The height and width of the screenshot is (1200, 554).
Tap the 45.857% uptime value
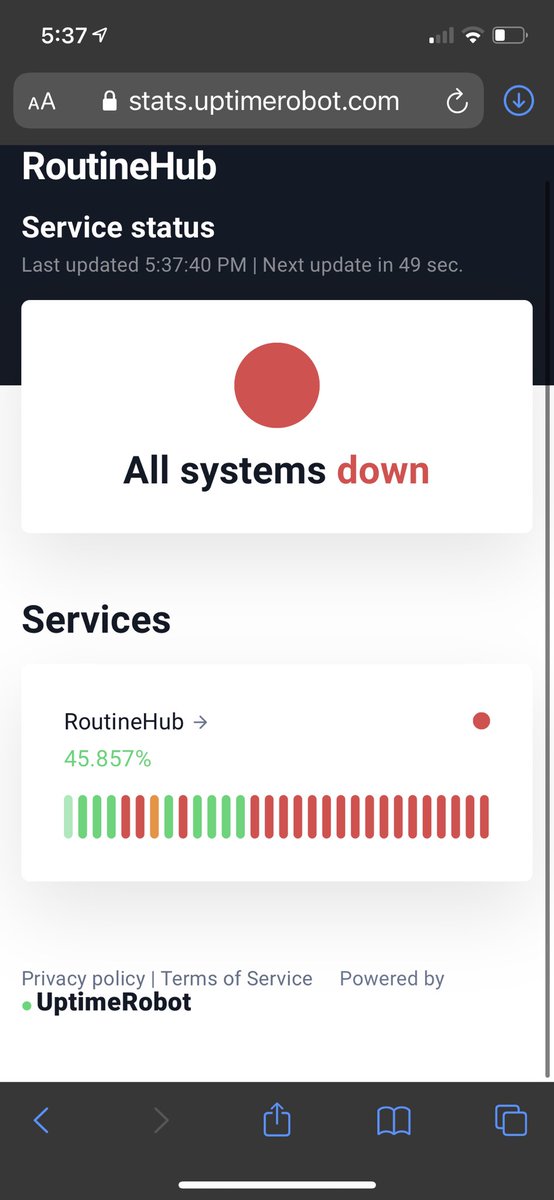108,759
